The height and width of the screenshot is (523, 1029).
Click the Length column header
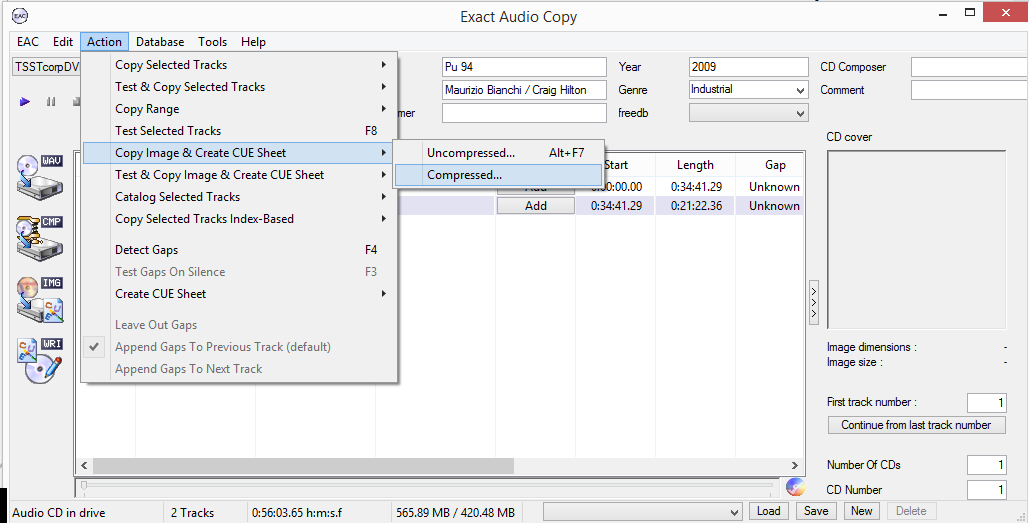(695, 165)
